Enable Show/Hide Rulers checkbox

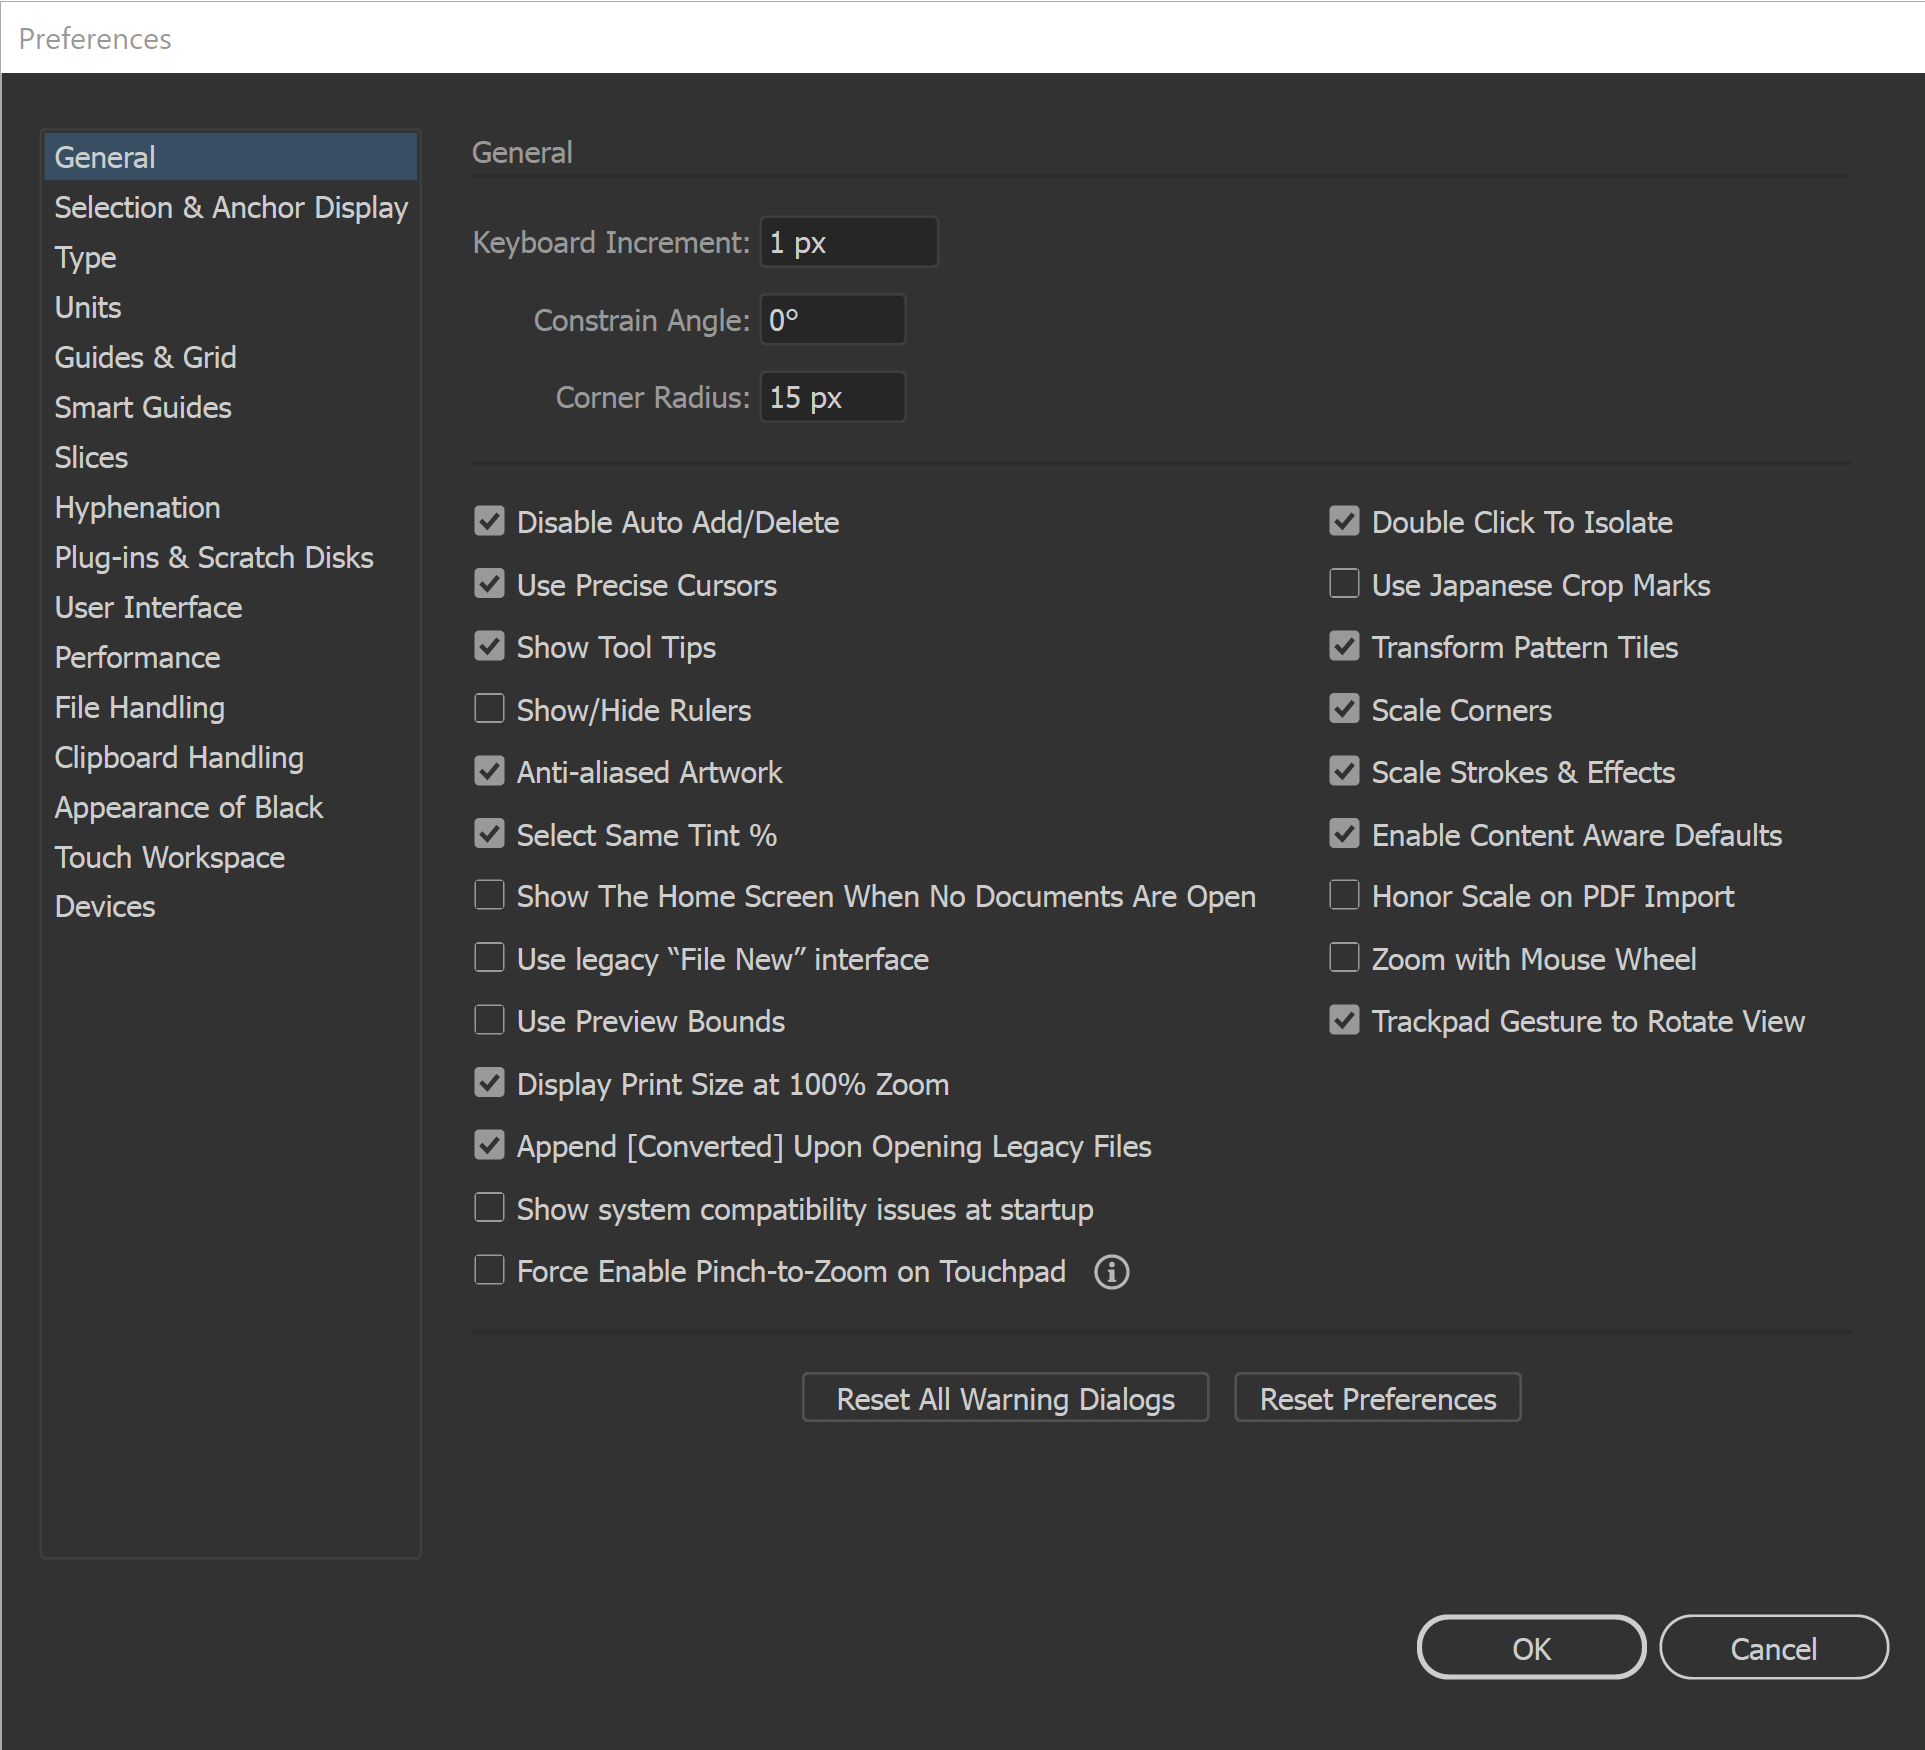tap(489, 709)
